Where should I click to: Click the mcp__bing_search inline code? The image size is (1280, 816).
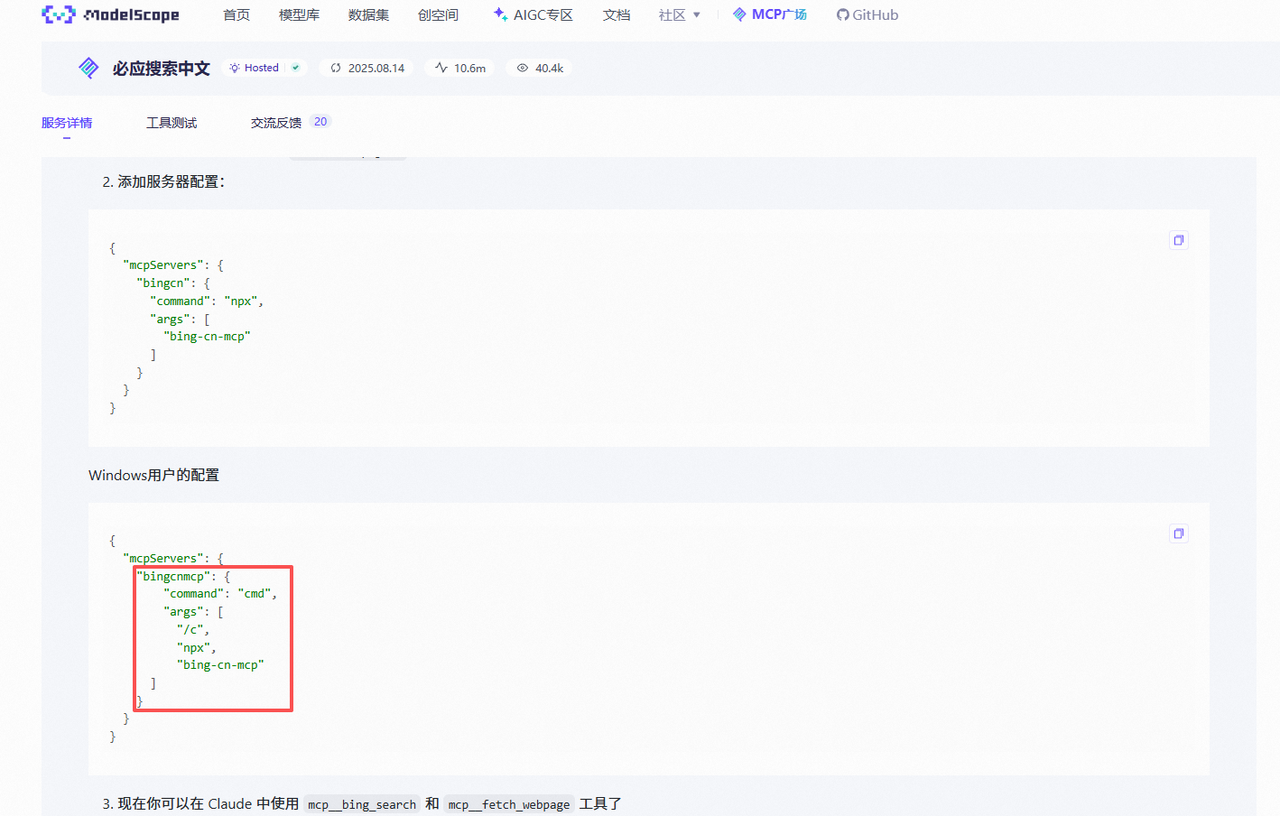point(362,804)
